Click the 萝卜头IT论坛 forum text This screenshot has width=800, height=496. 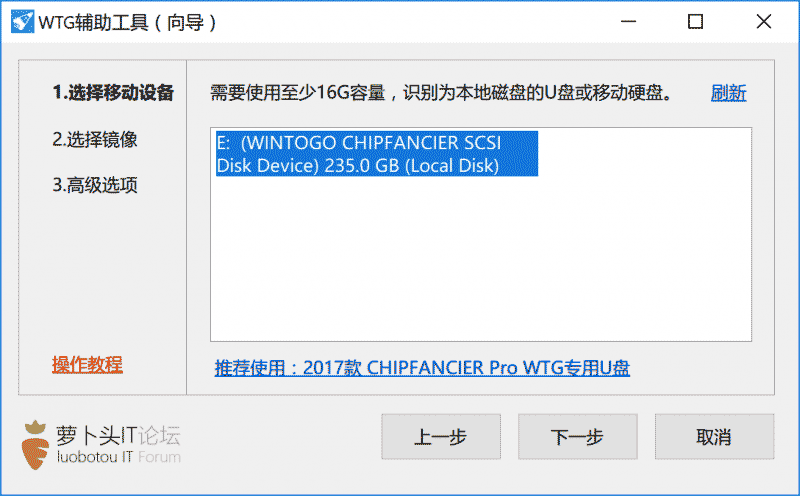[x=118, y=435]
